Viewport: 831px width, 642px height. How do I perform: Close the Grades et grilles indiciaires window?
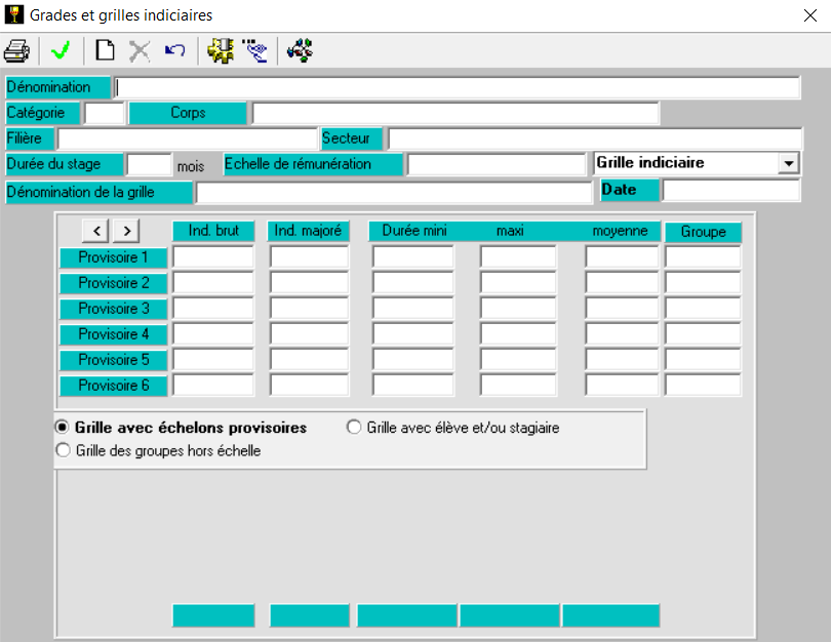point(809,15)
